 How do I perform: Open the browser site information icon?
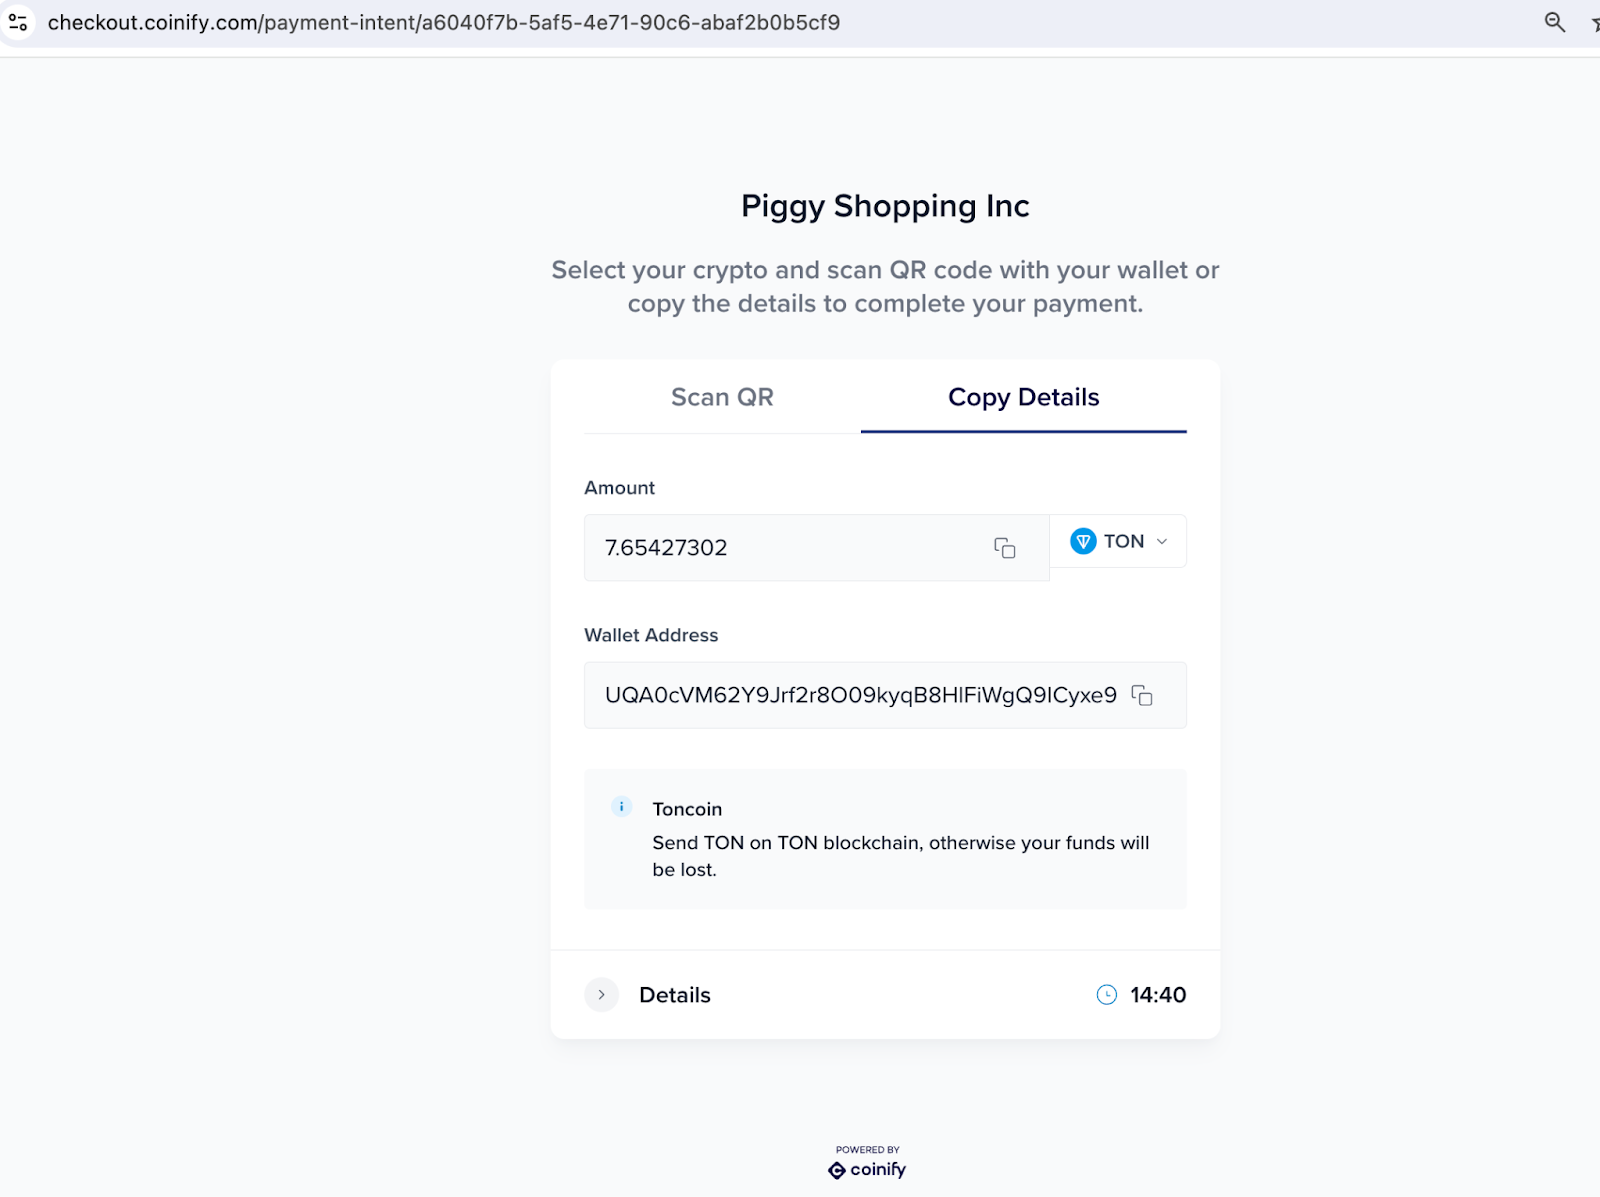(18, 22)
